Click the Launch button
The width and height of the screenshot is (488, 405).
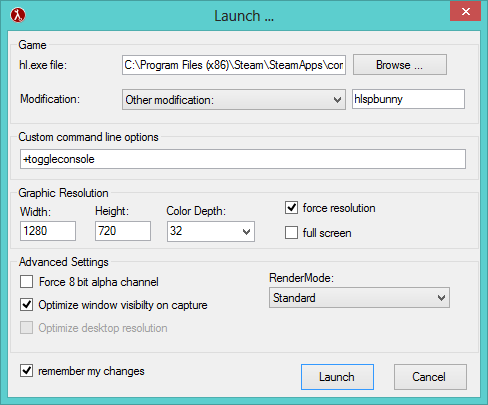[337, 377]
